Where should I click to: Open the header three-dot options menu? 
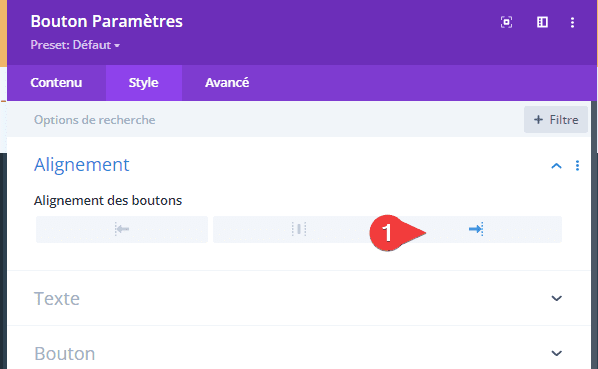click(572, 22)
